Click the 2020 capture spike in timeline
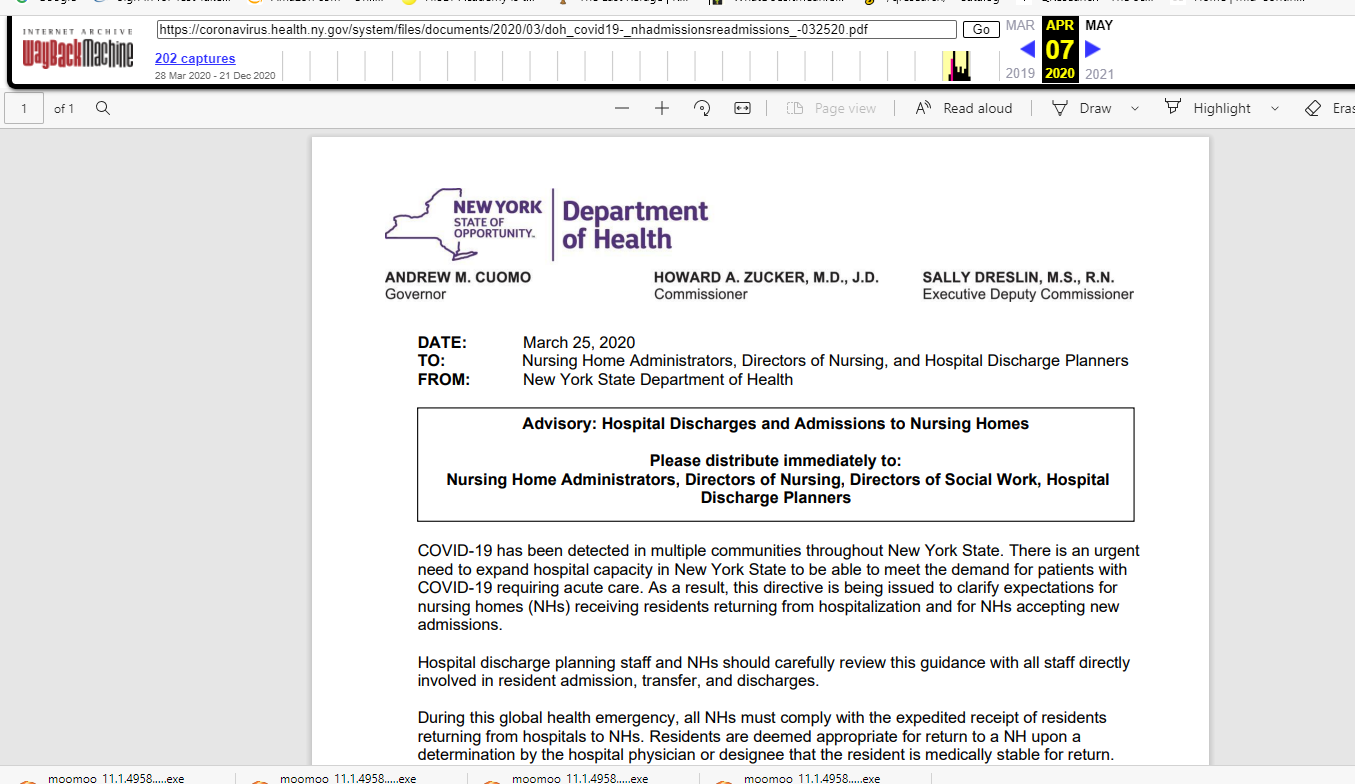1355x784 pixels. pos(957,67)
